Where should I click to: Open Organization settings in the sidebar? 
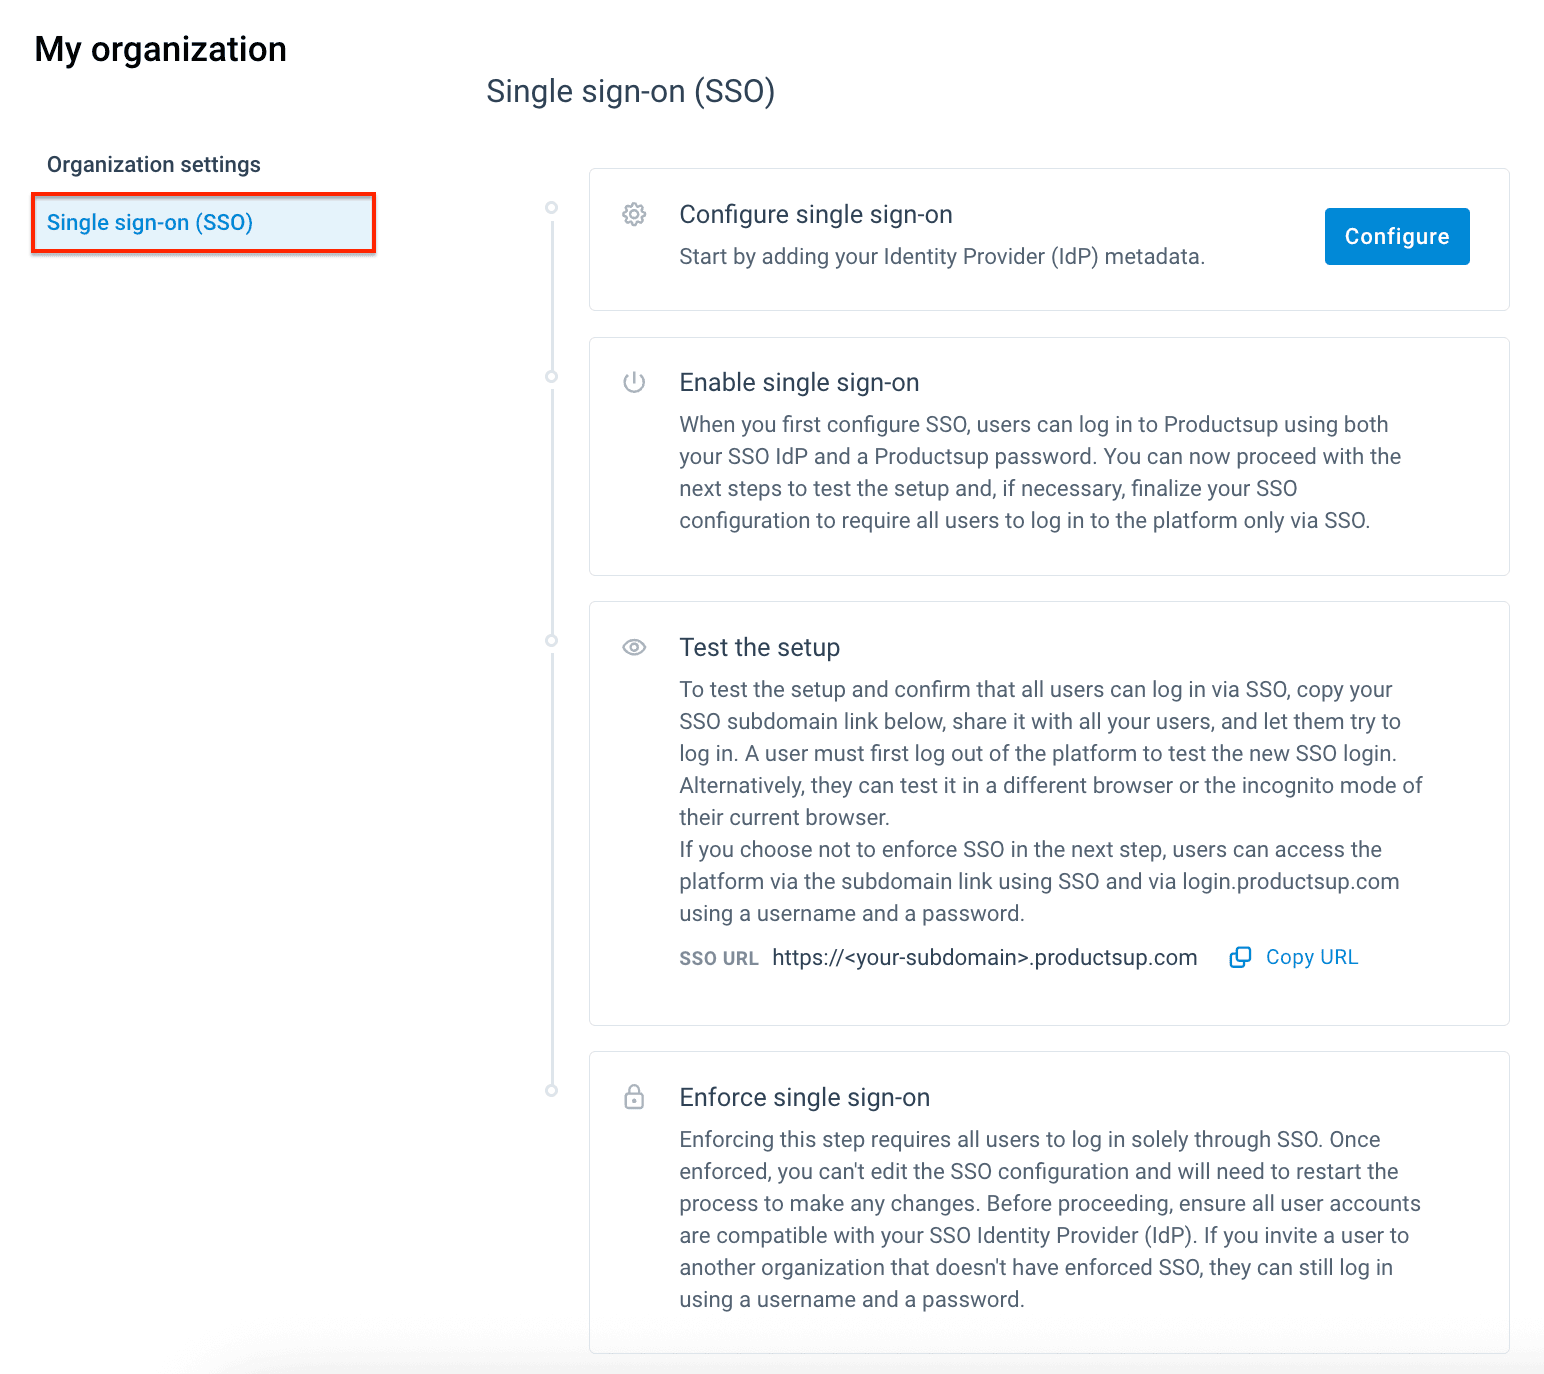coord(154,165)
